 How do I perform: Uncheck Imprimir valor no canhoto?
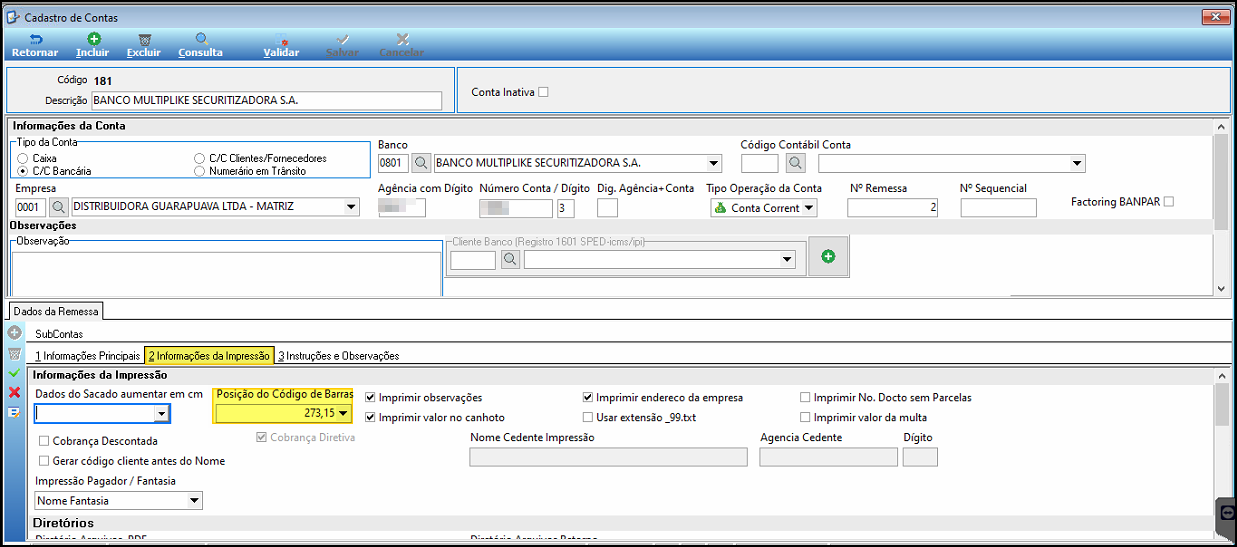[x=371, y=417]
